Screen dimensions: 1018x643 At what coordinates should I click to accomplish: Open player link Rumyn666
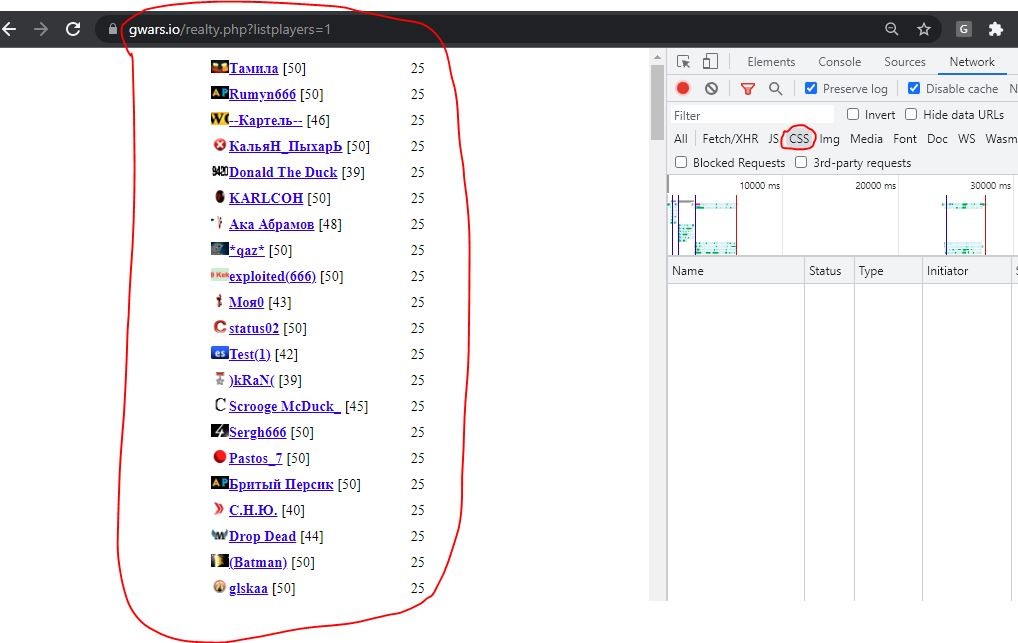click(x=262, y=94)
